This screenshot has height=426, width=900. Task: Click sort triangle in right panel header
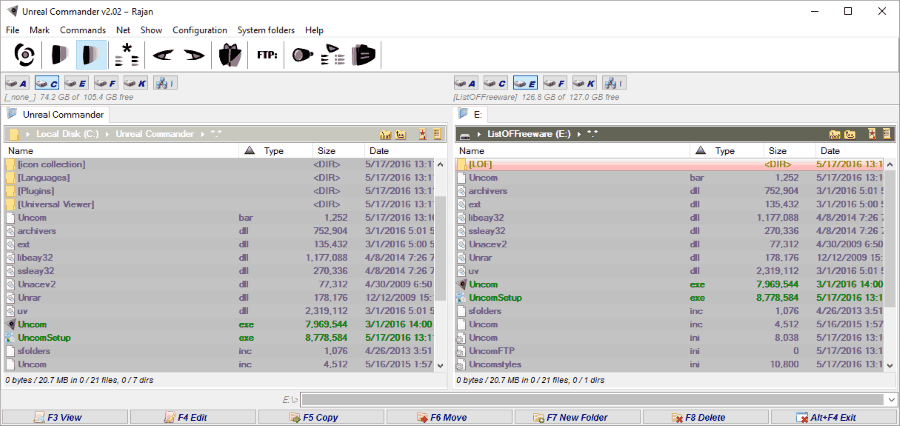point(700,151)
